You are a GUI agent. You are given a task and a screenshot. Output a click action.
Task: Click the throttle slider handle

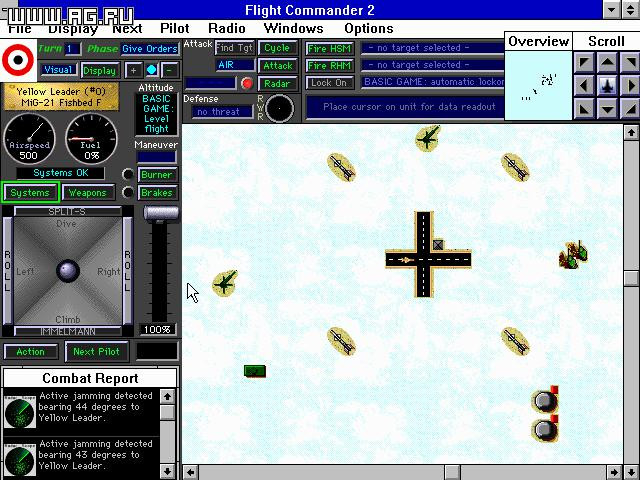161,213
